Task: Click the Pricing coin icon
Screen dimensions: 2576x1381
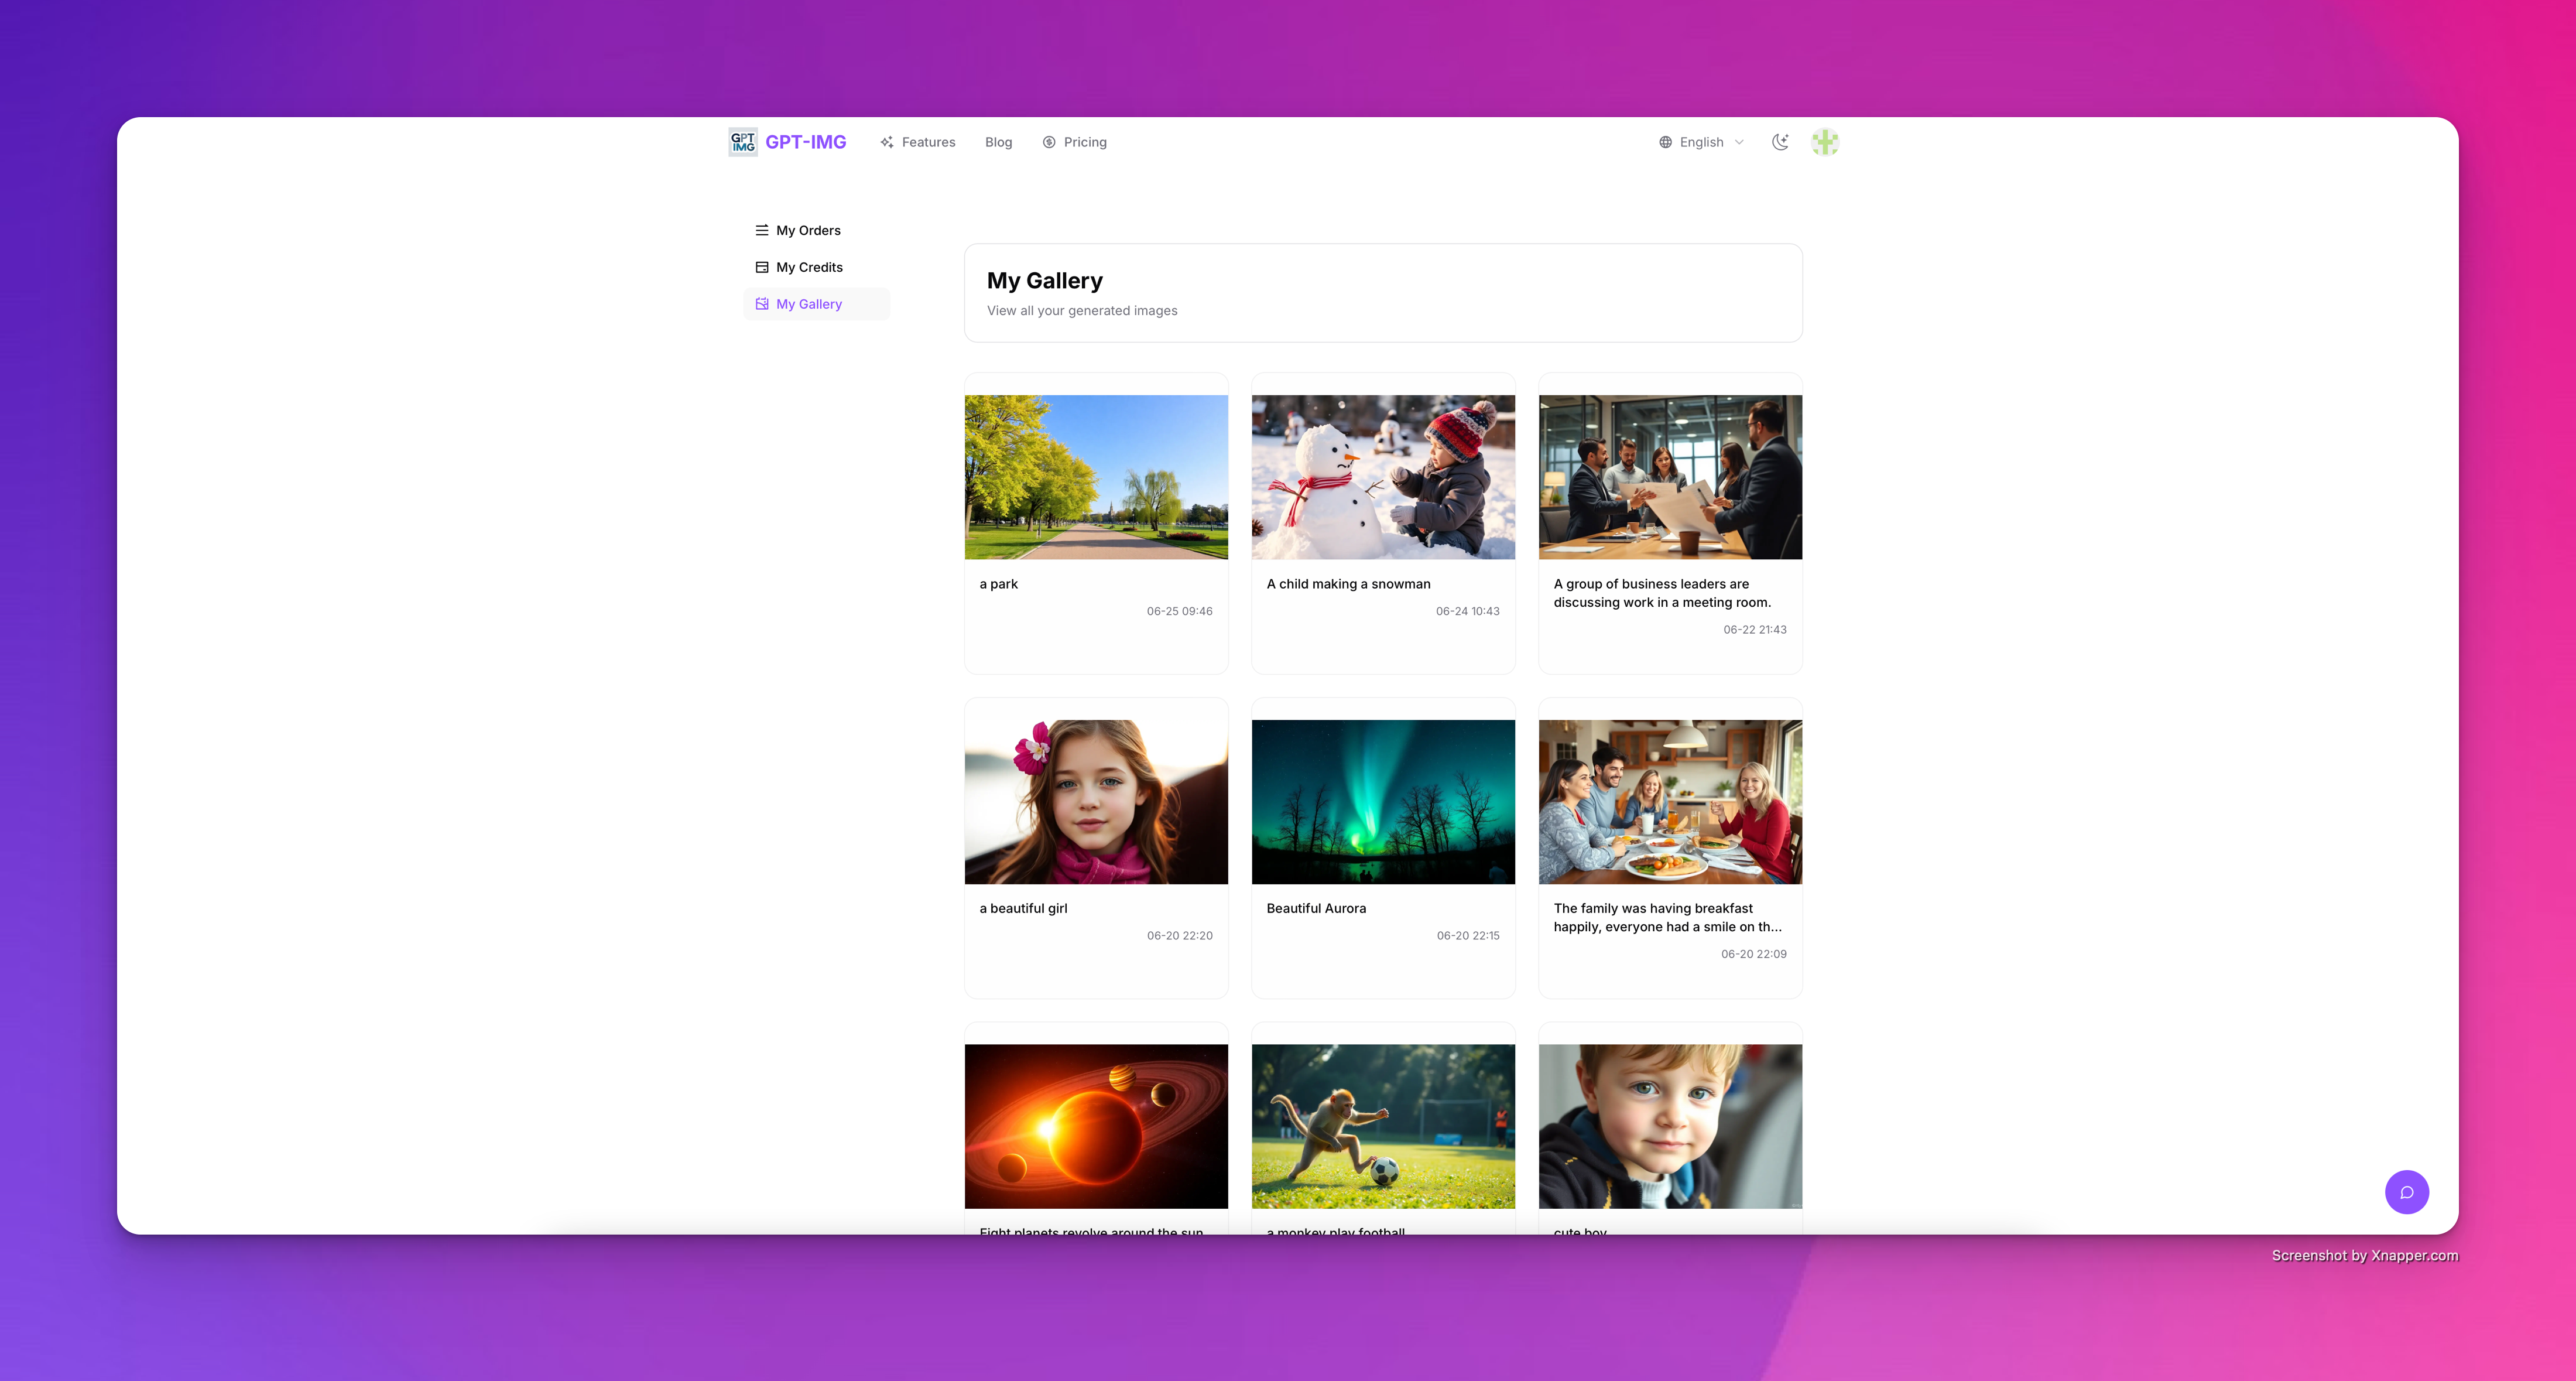Action: point(1049,142)
